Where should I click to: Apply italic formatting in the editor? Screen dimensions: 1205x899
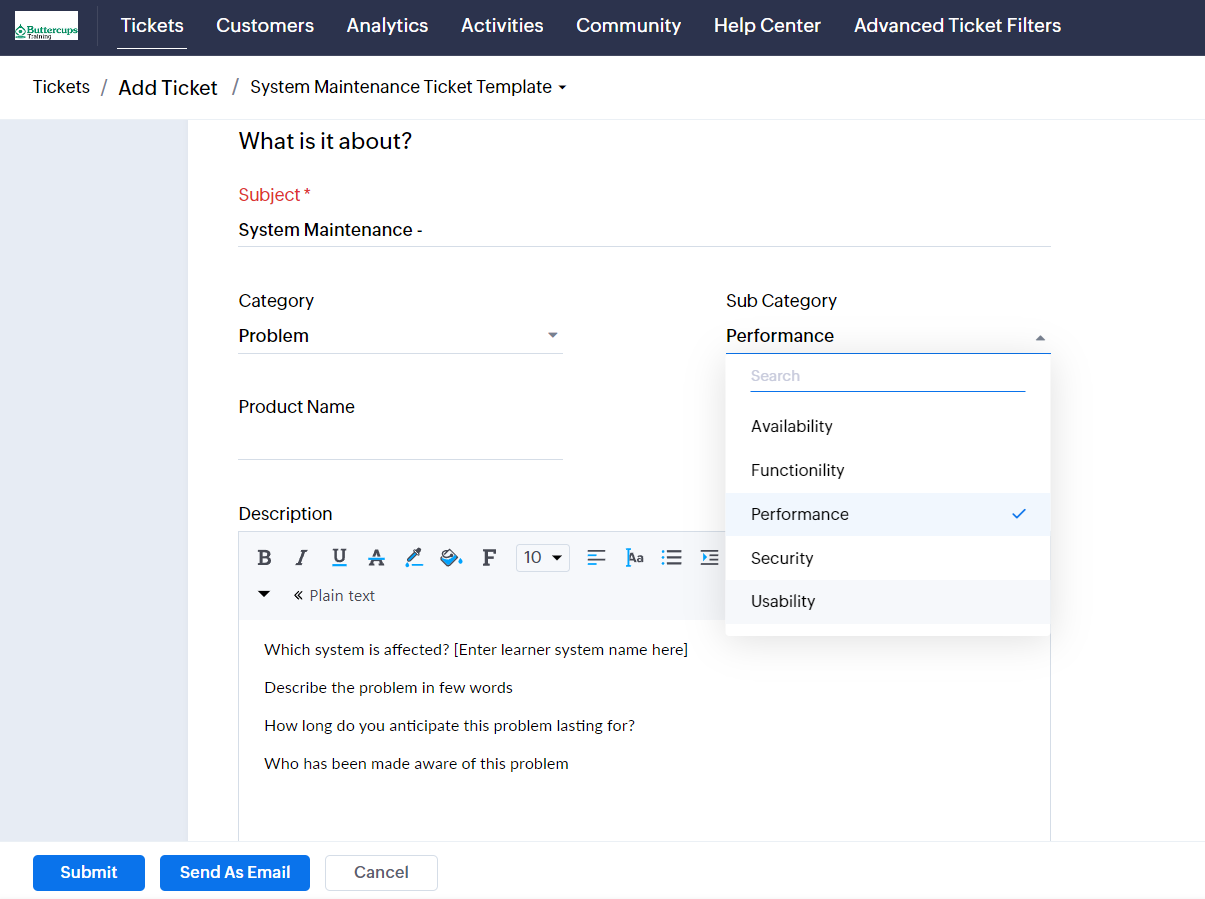tap(301, 558)
